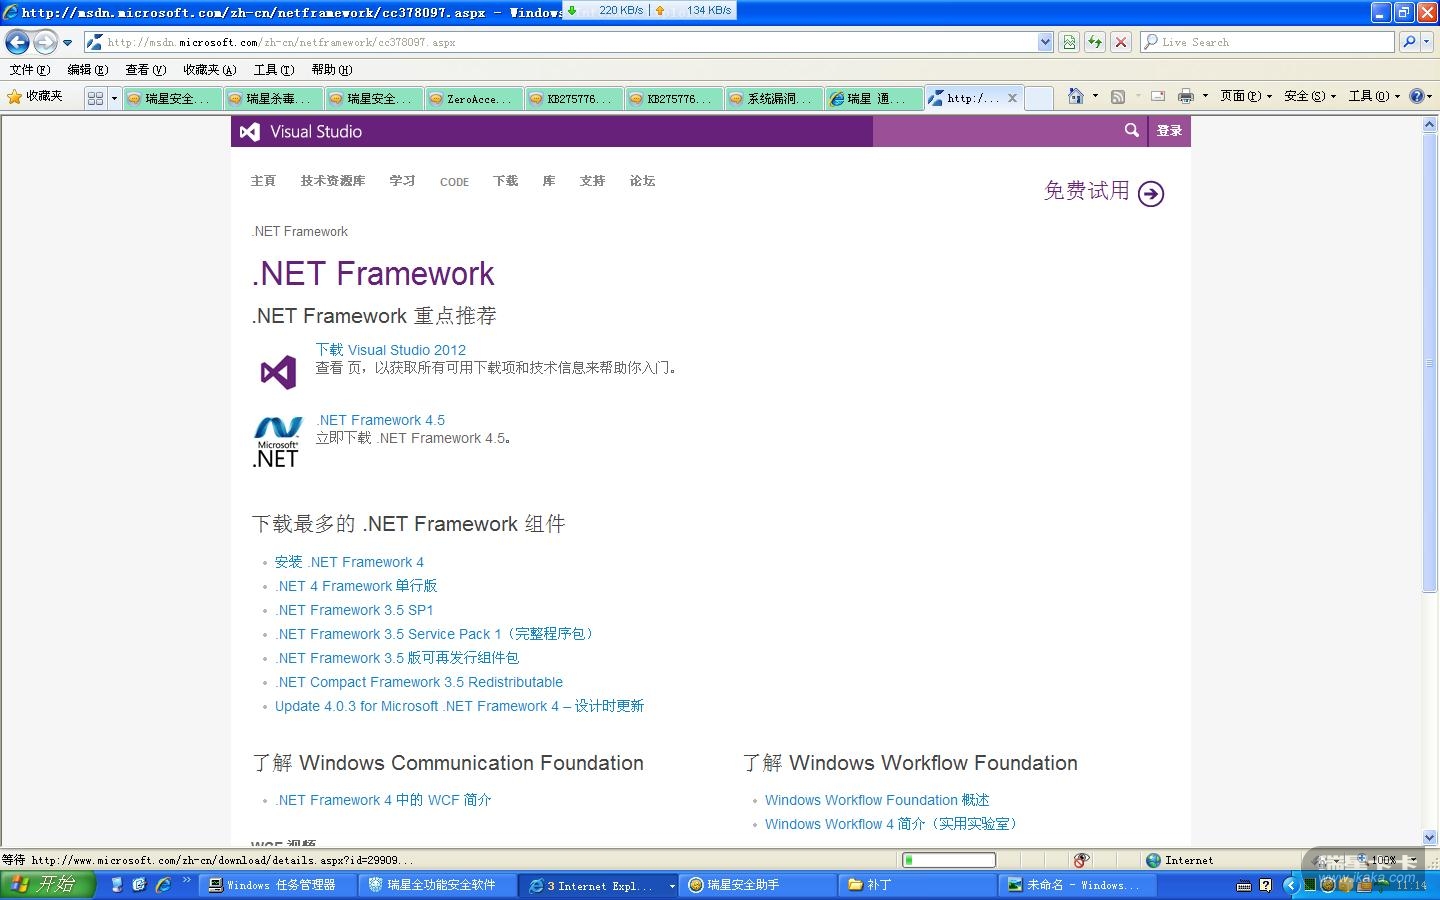Click the page loading progress bar
1440x900 pixels.
[x=949, y=860]
